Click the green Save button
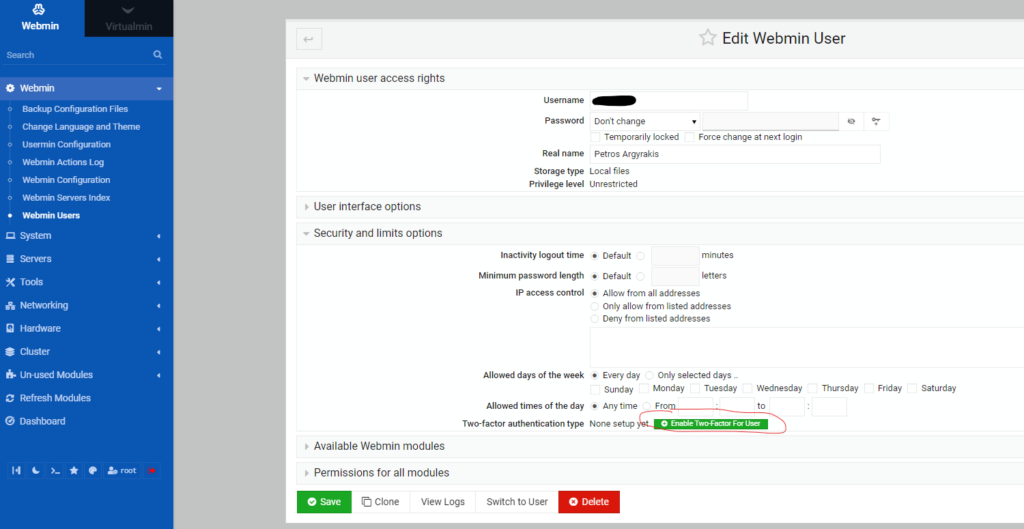 (324, 502)
